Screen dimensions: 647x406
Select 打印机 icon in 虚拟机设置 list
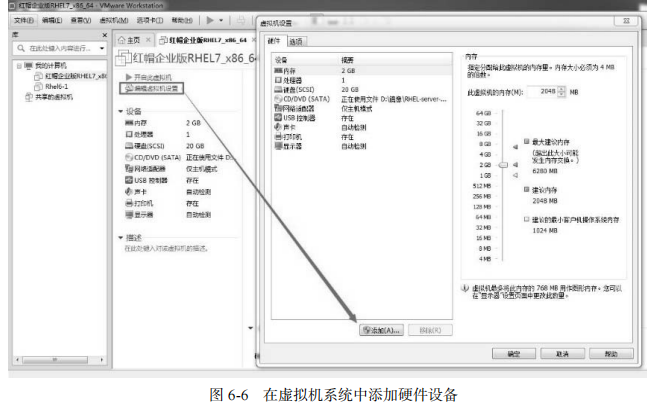click(x=279, y=137)
